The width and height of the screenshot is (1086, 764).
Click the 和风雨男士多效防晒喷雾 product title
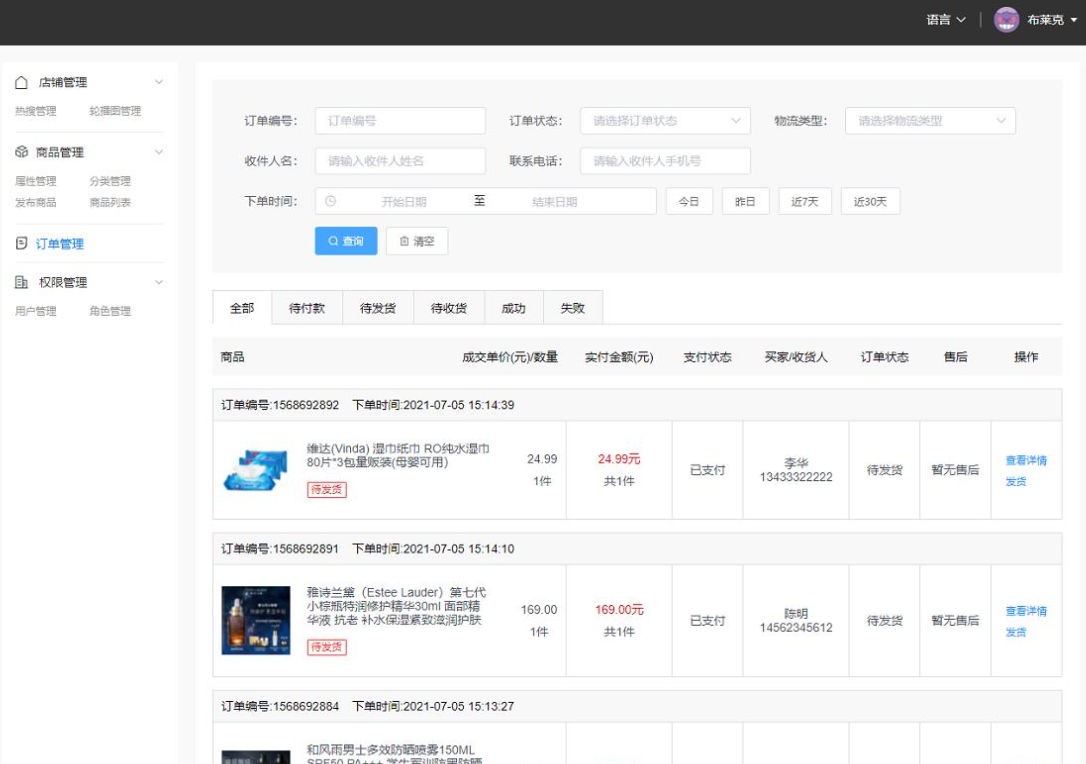(394, 756)
